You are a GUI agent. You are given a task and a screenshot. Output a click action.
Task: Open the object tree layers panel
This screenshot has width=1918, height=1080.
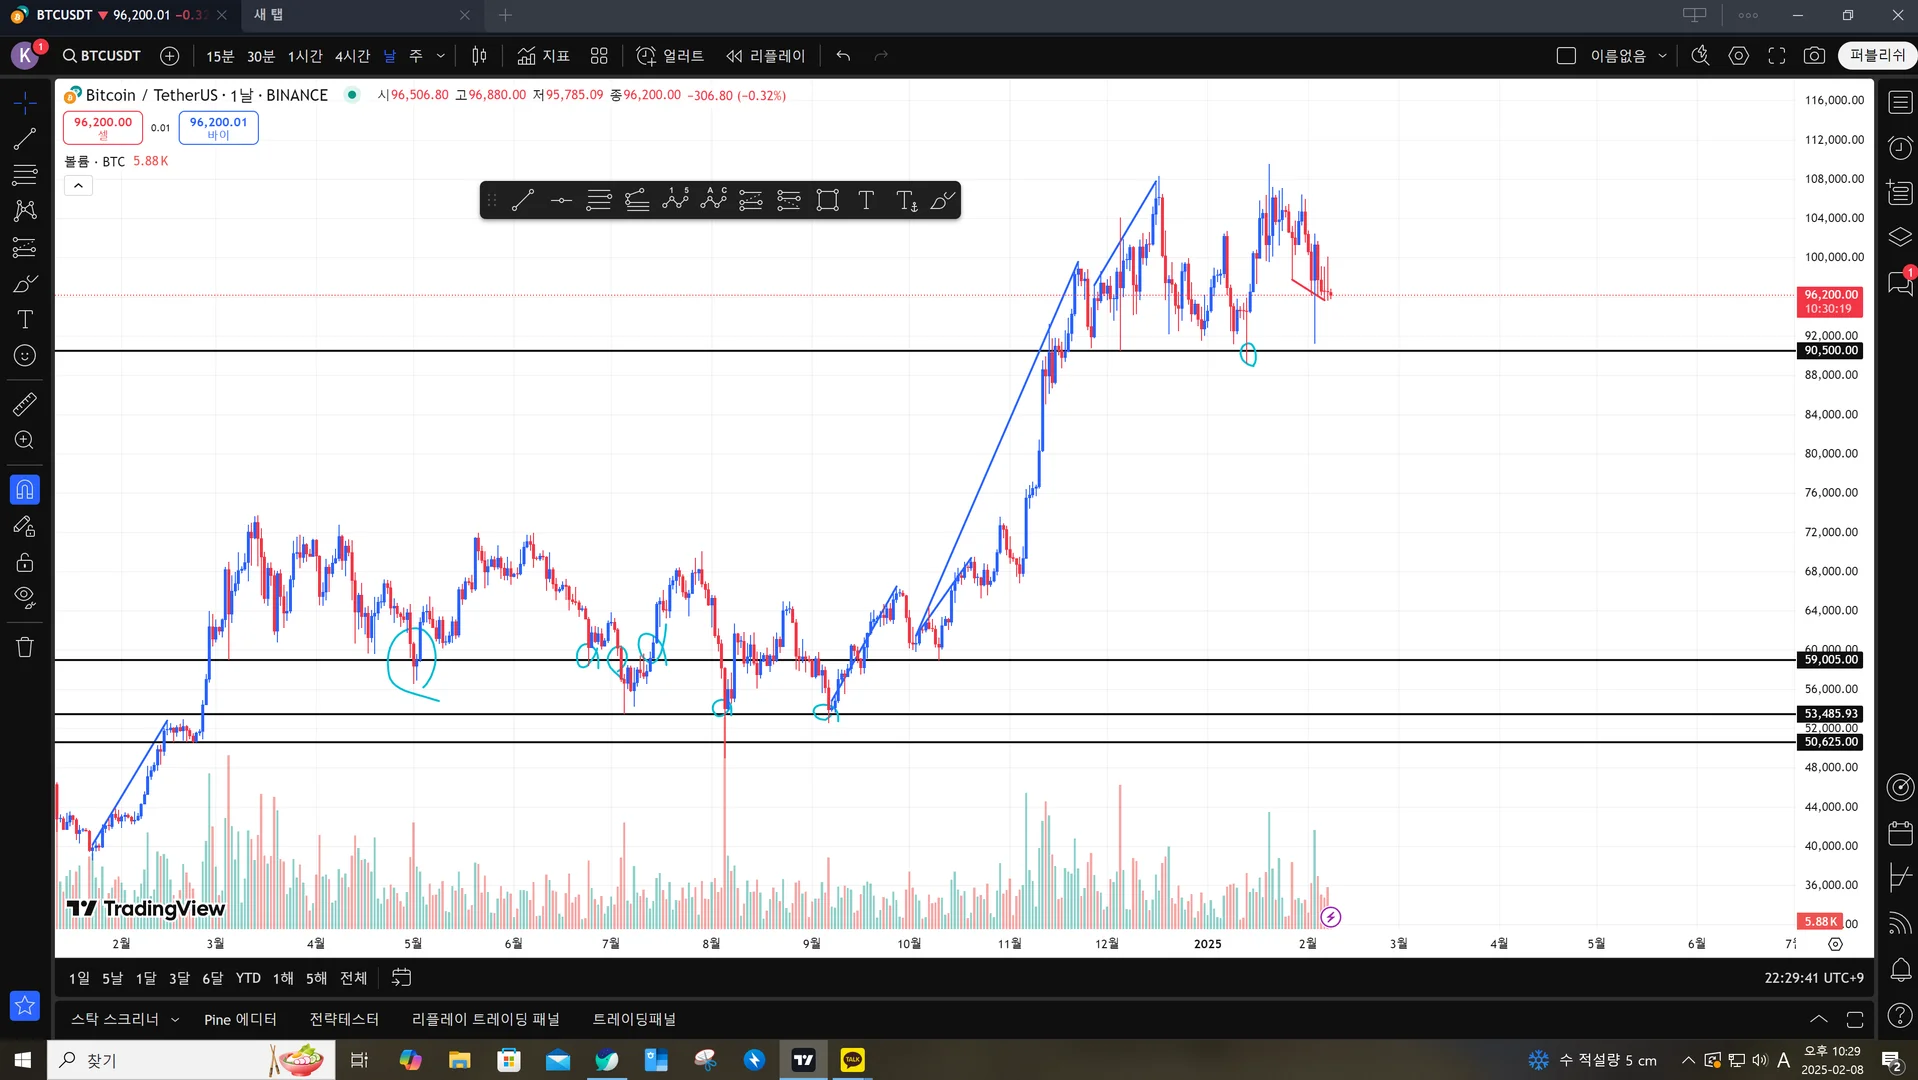[x=1900, y=237]
